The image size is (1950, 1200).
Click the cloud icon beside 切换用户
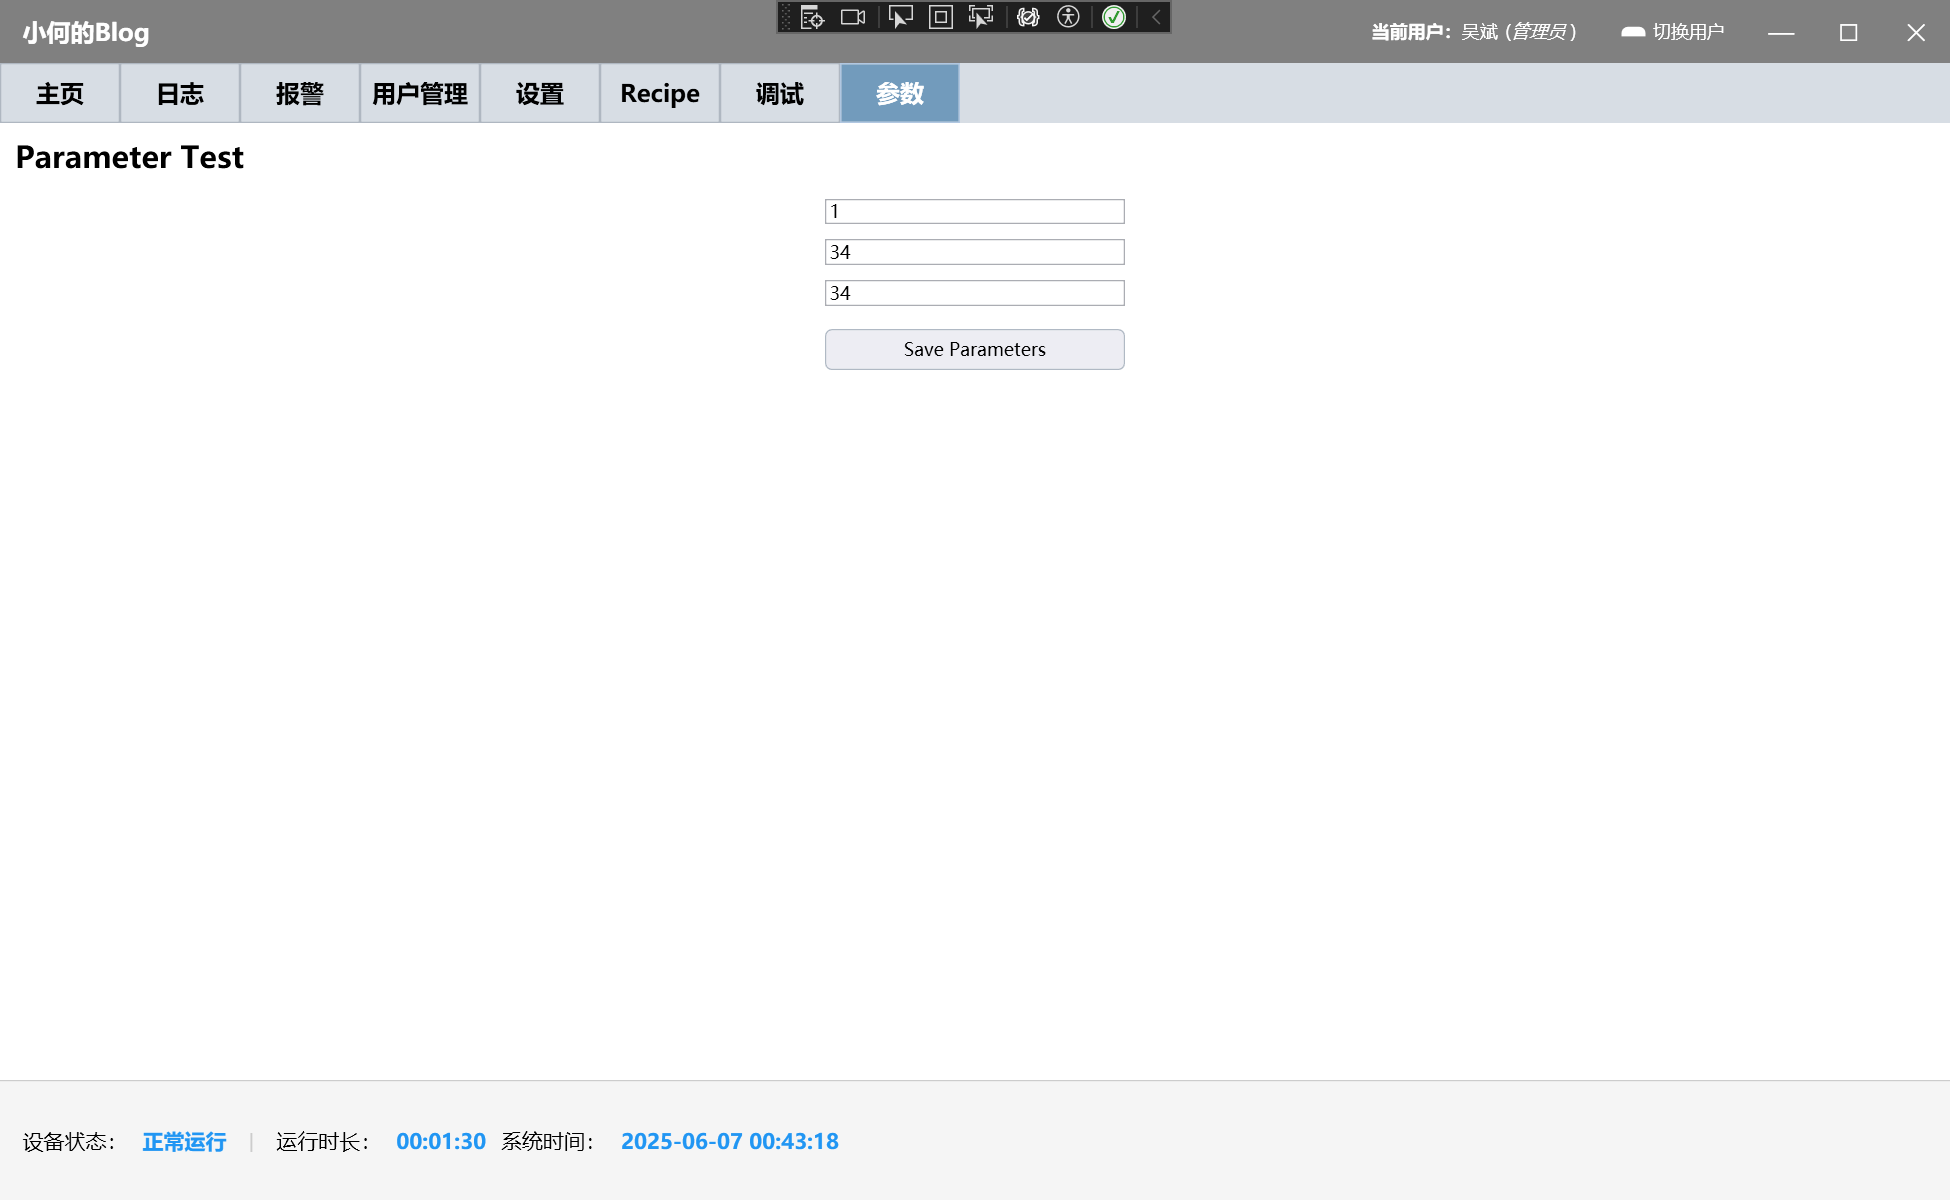1632,32
